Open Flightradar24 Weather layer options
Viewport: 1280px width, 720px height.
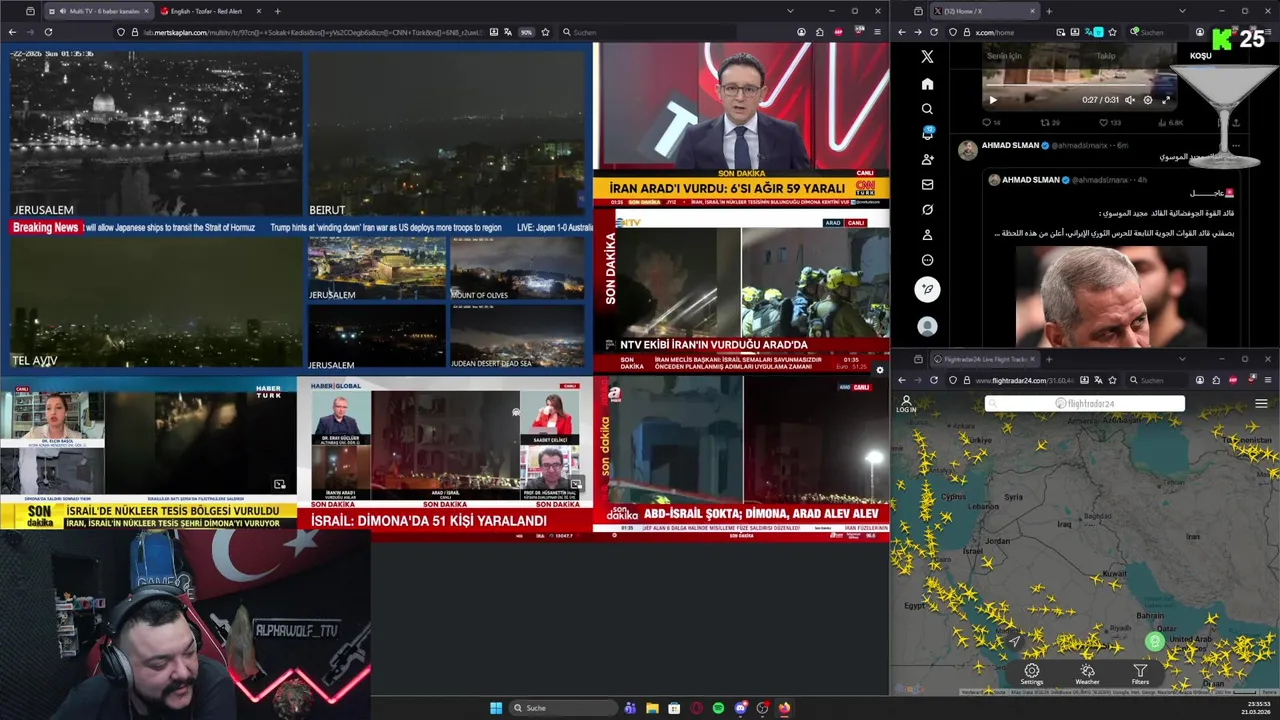(1087, 675)
